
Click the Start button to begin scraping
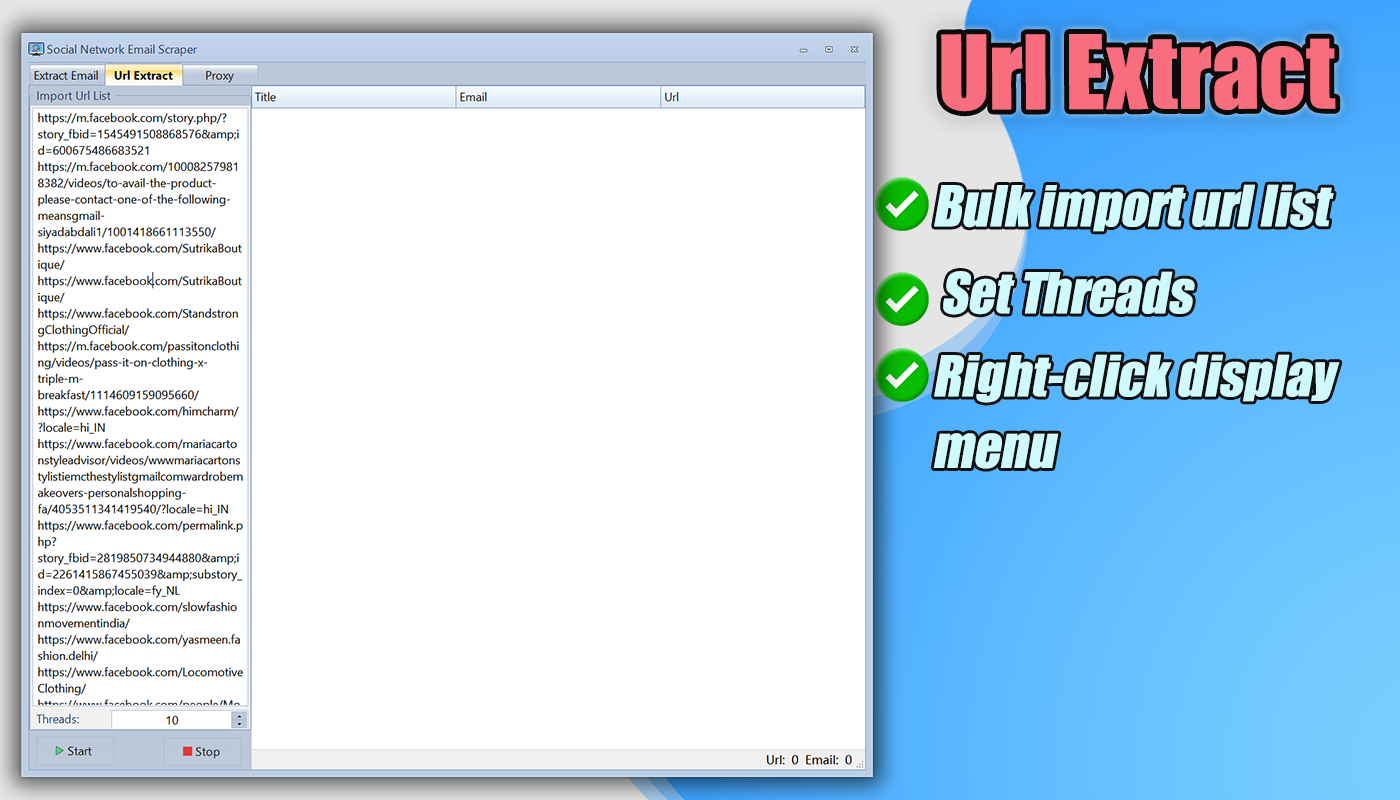point(73,751)
